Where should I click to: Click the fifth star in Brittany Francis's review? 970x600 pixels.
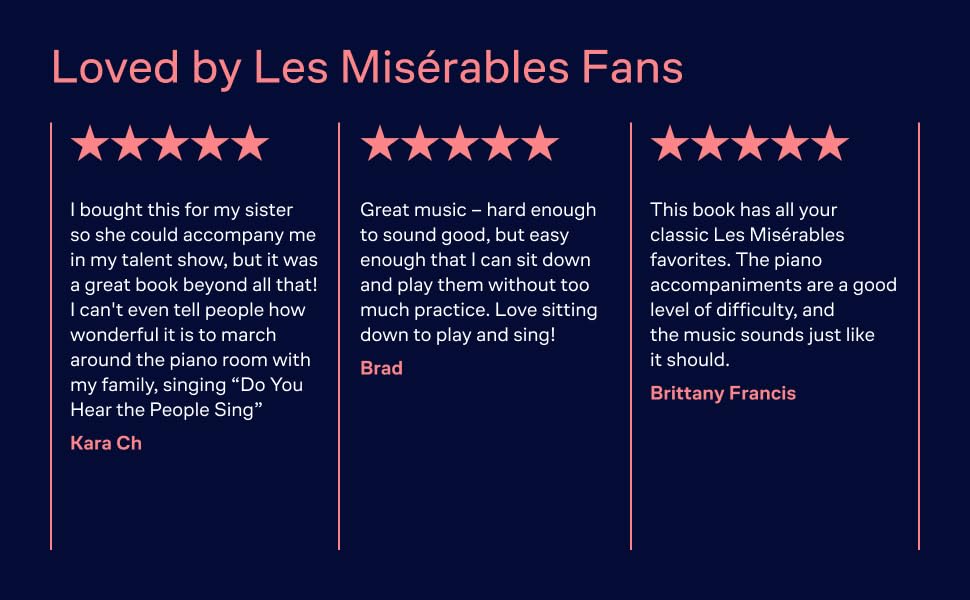[830, 144]
